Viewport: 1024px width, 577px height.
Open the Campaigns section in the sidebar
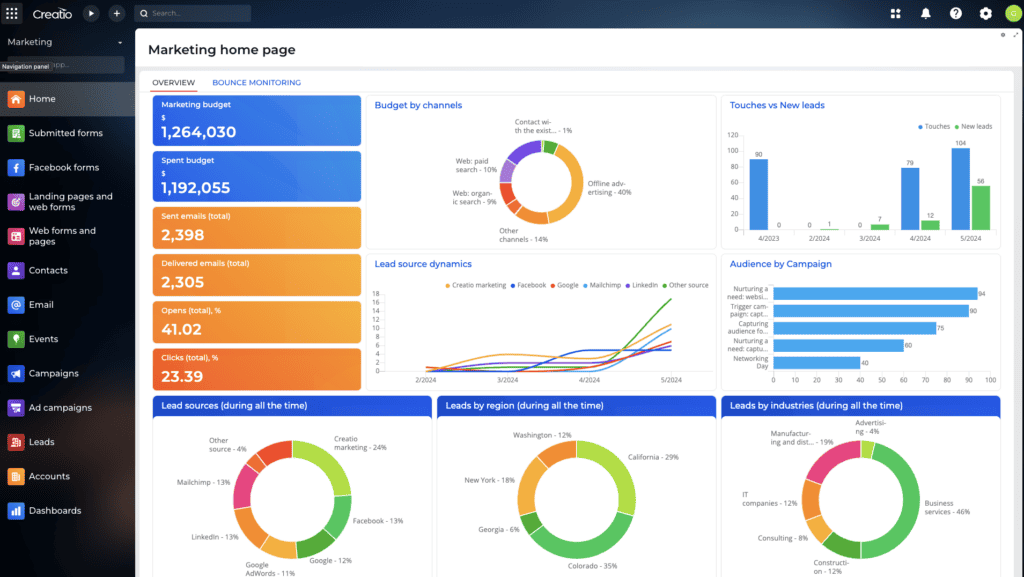tap(57, 374)
